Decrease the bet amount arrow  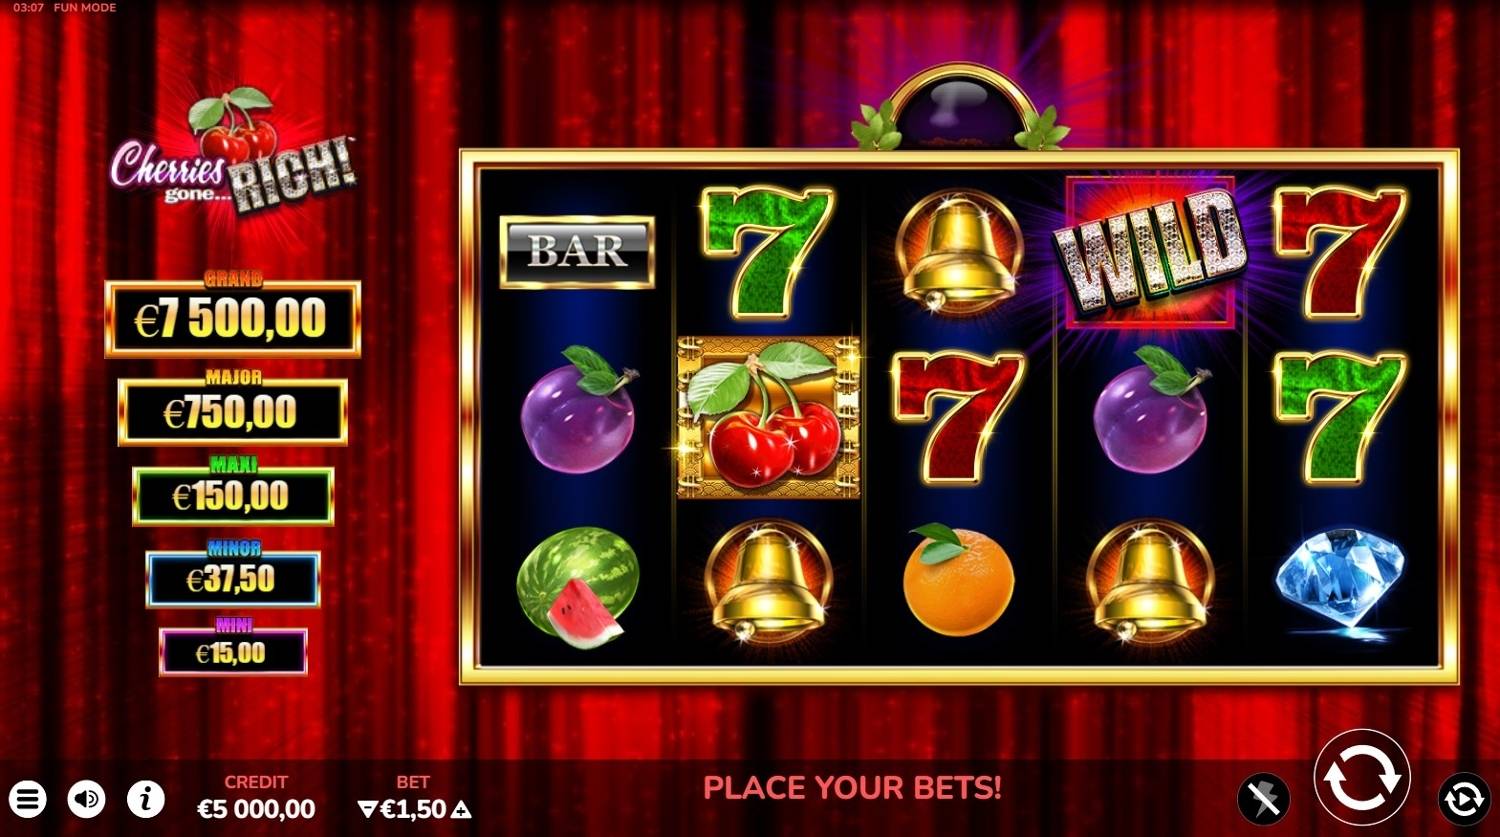[367, 809]
